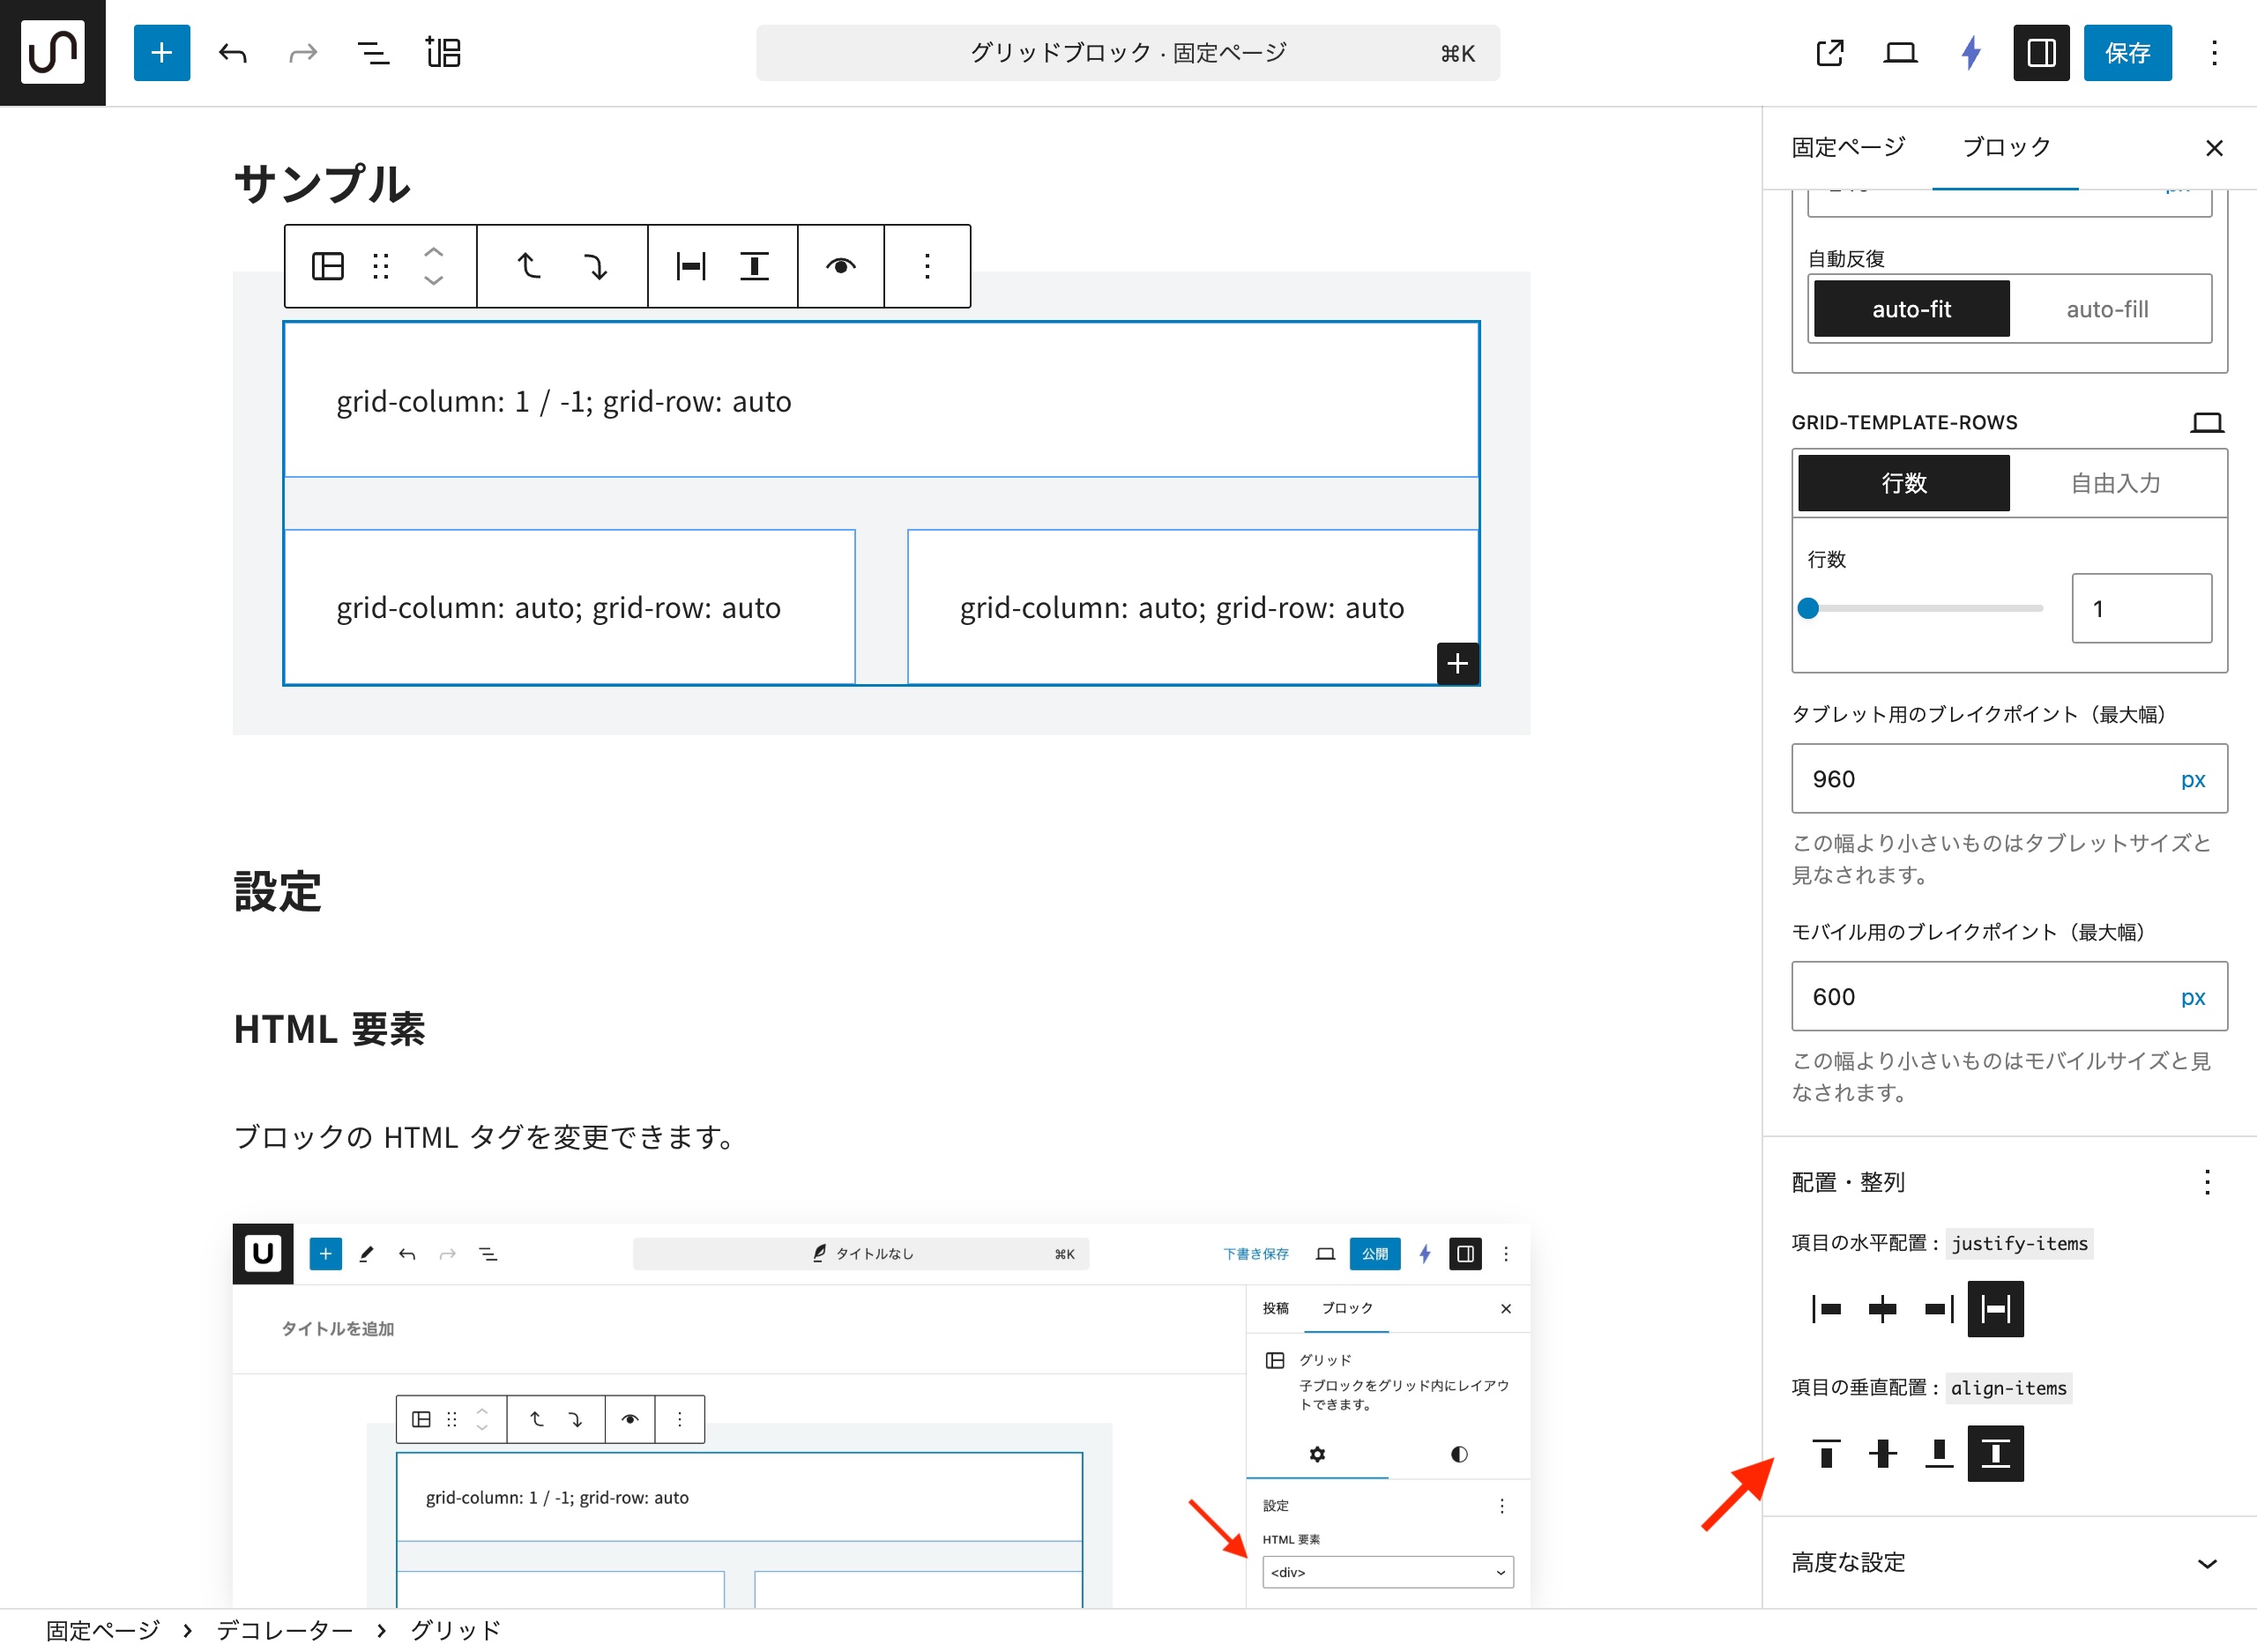
Task: Click the 行数 slider handle
Action: click(1808, 608)
